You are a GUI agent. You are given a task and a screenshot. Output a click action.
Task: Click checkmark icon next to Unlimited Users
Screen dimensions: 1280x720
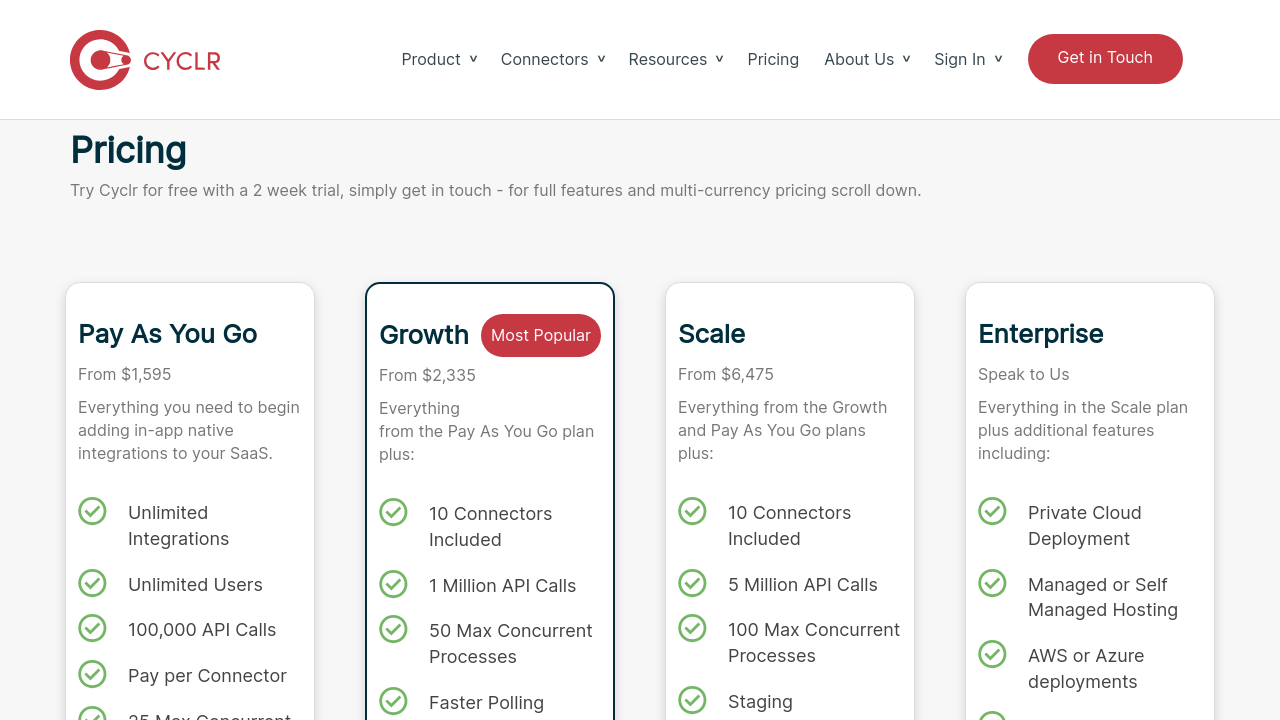(x=92, y=583)
